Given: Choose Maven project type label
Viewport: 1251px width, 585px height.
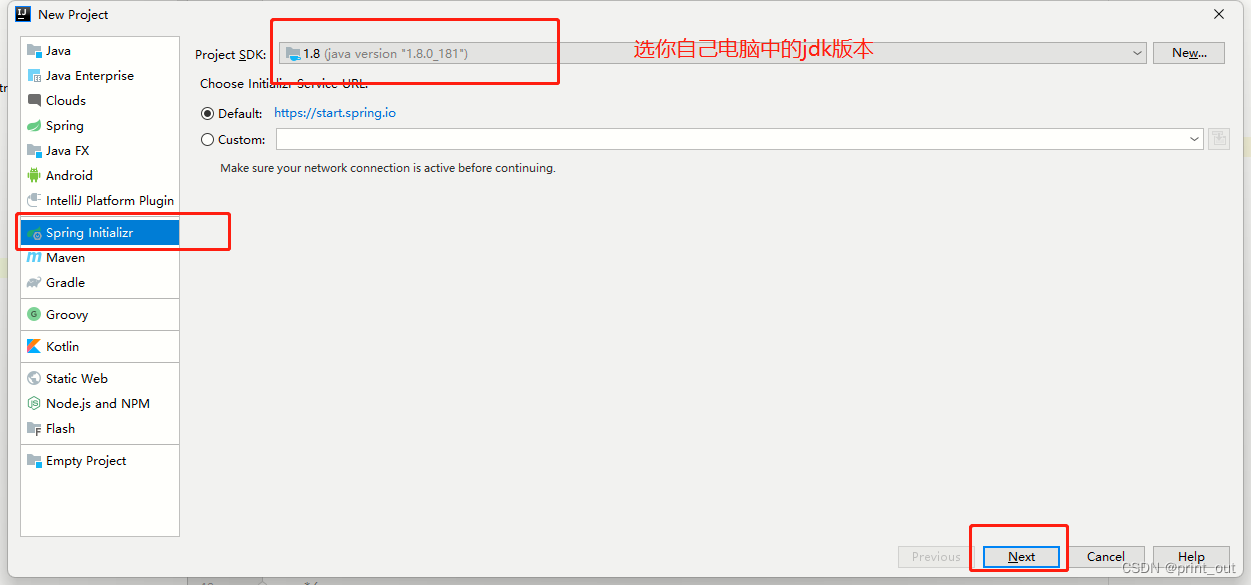Looking at the screenshot, I should pyautogui.click(x=66, y=258).
